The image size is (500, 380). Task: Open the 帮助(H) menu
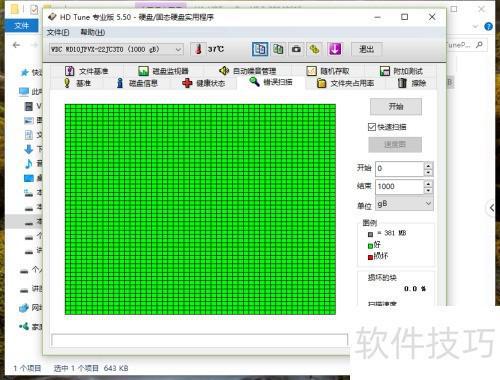coord(93,32)
